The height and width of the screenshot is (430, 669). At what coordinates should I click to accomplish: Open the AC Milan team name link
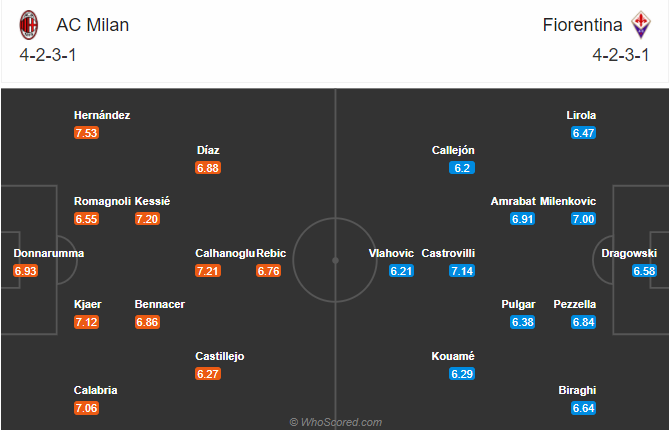91,23
